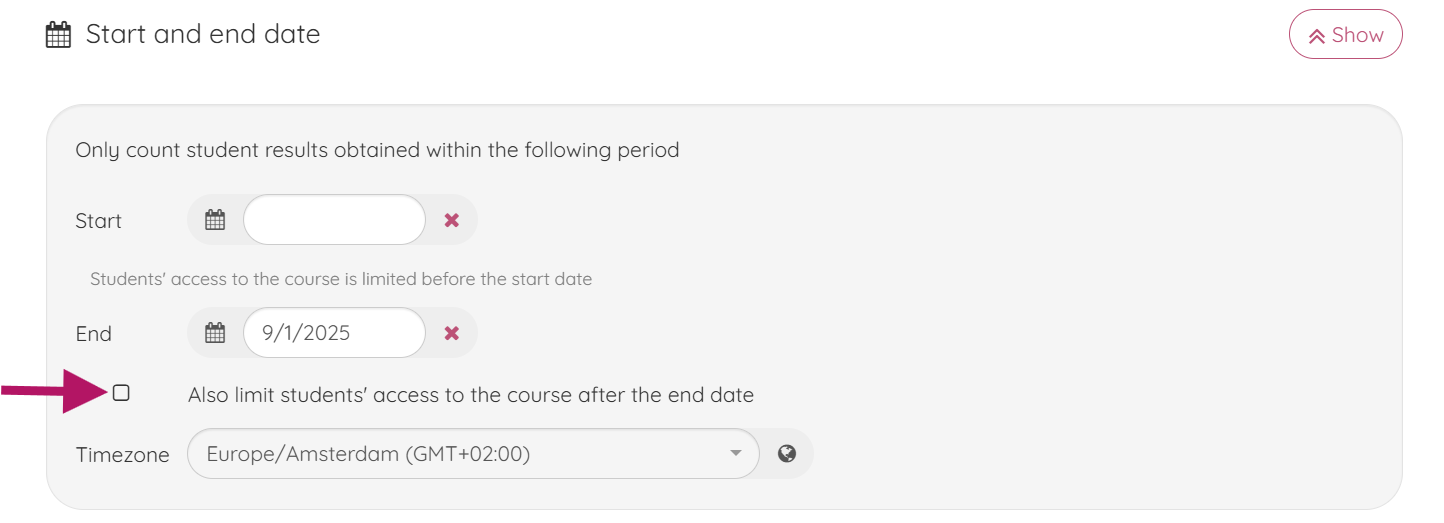
Task: Click the 'End' field label
Action: [x=94, y=334]
